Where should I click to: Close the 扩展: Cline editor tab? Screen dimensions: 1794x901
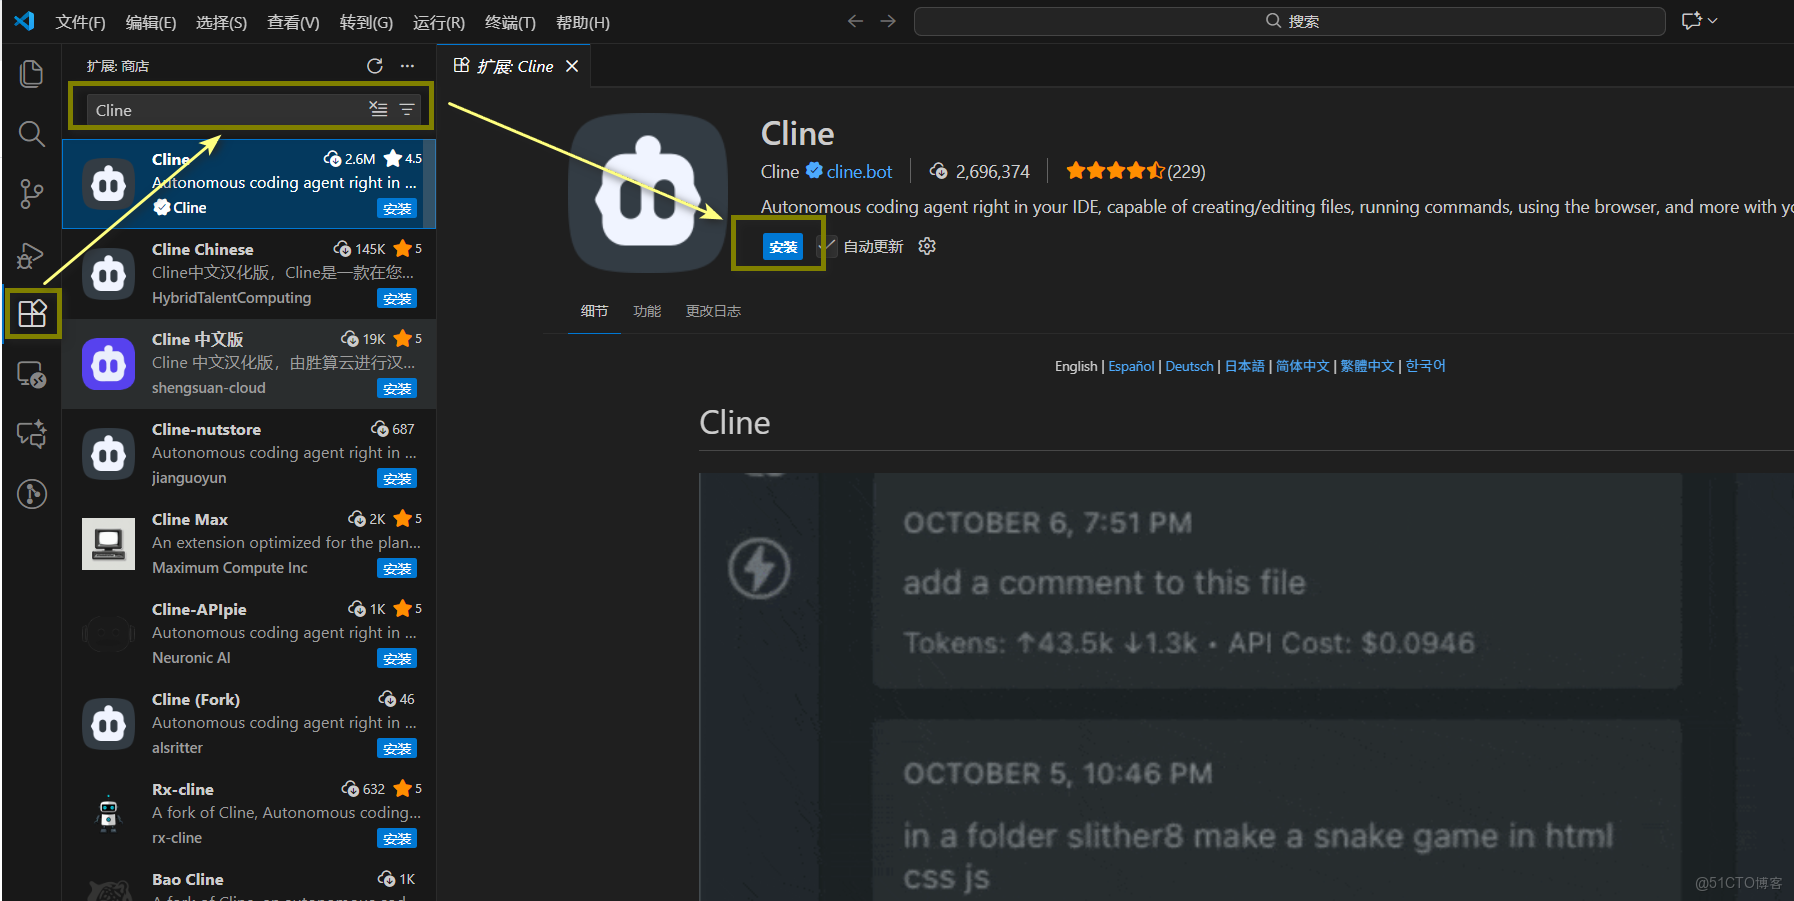point(572,66)
